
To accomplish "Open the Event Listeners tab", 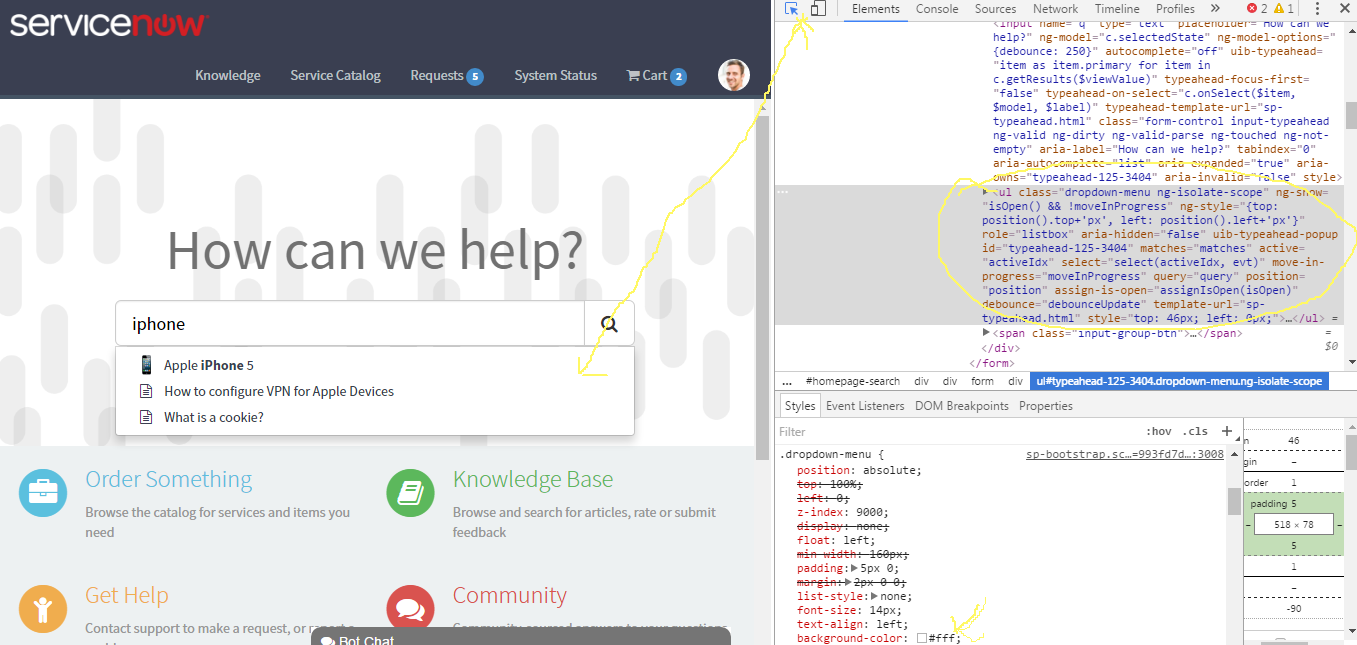I will click(x=864, y=405).
